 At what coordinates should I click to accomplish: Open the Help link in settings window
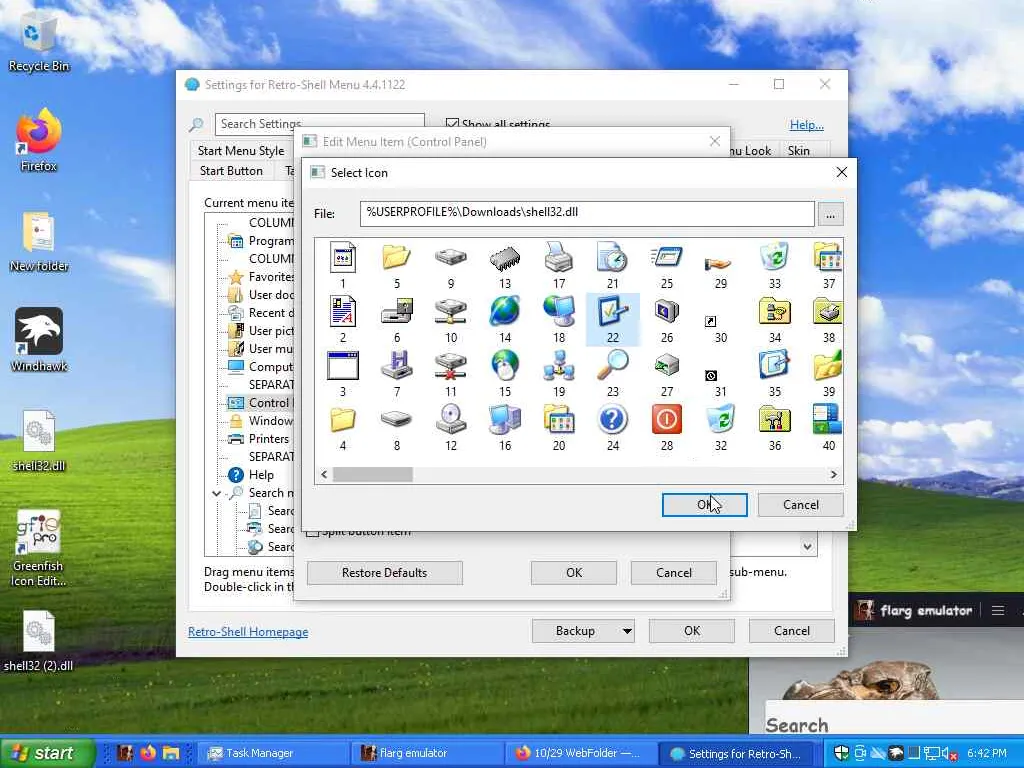click(807, 125)
